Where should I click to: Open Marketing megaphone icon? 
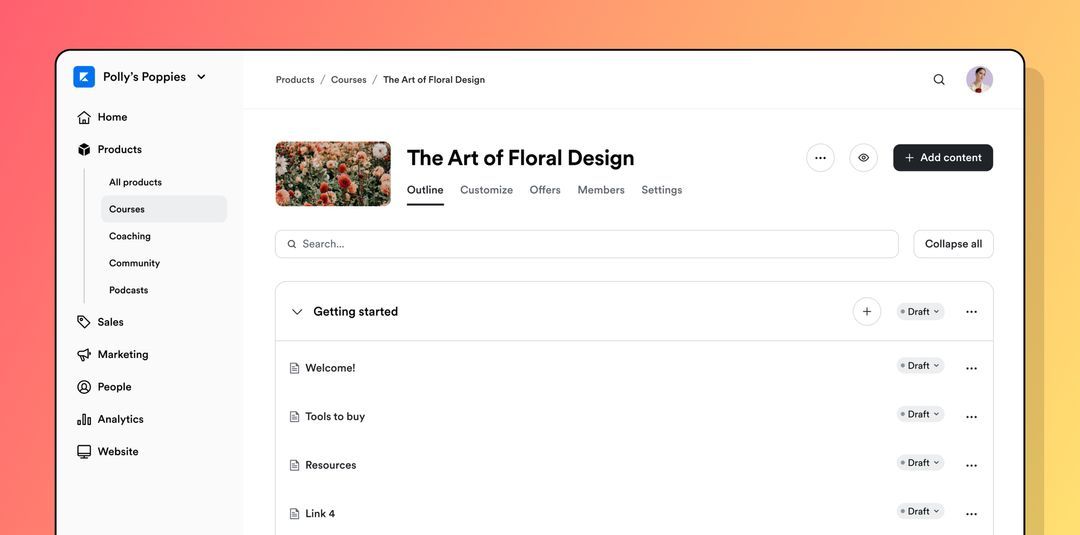(84, 355)
